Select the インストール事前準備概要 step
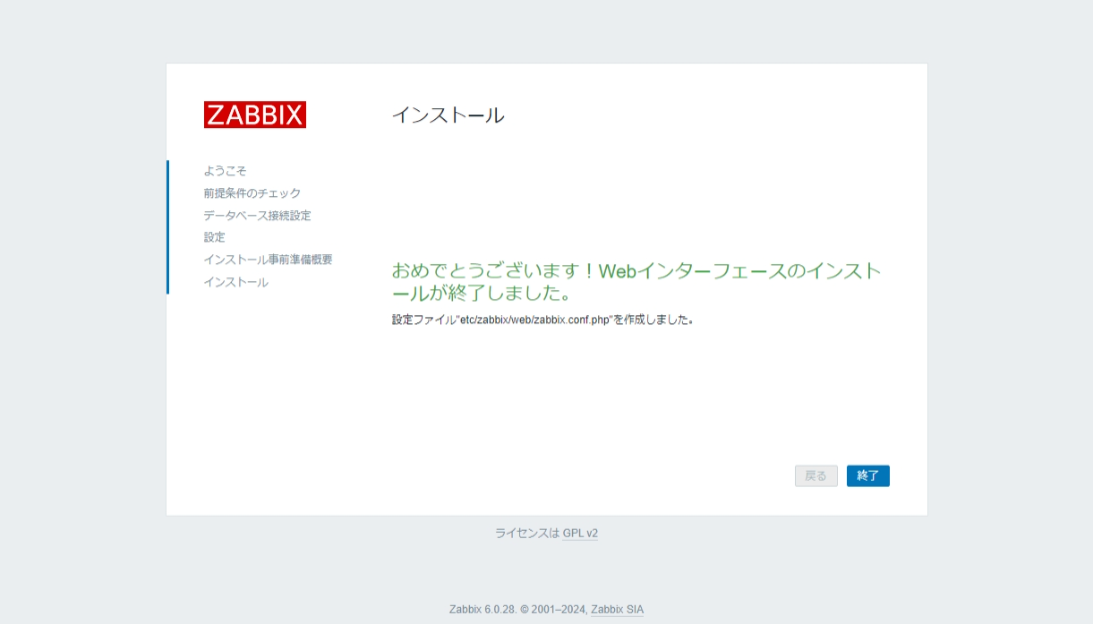The image size is (1093, 624). (268, 259)
